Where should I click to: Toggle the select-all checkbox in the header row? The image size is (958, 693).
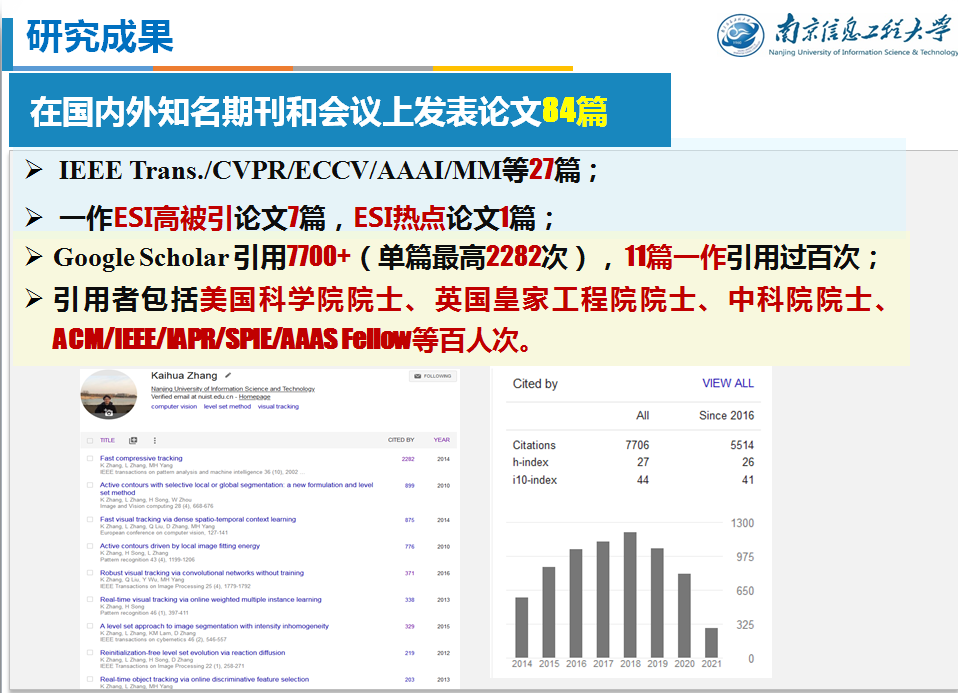pyautogui.click(x=90, y=440)
